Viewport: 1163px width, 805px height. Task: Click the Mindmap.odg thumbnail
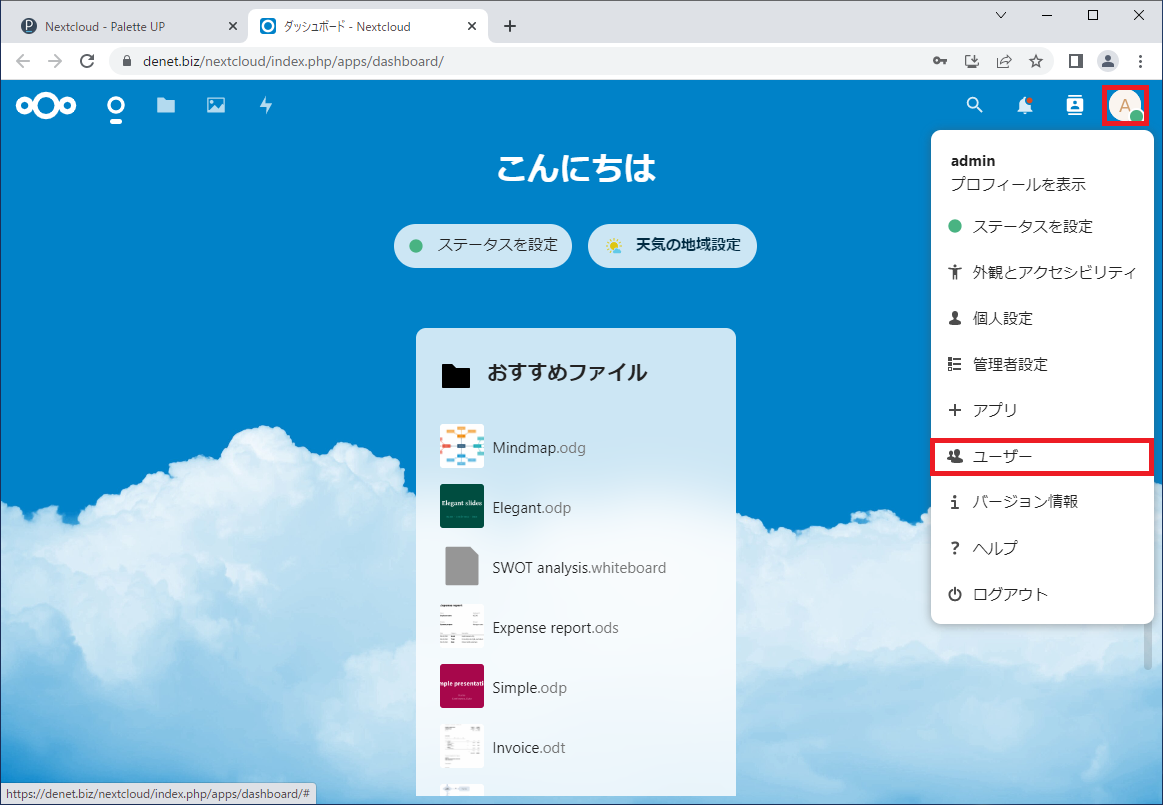pyautogui.click(x=461, y=446)
